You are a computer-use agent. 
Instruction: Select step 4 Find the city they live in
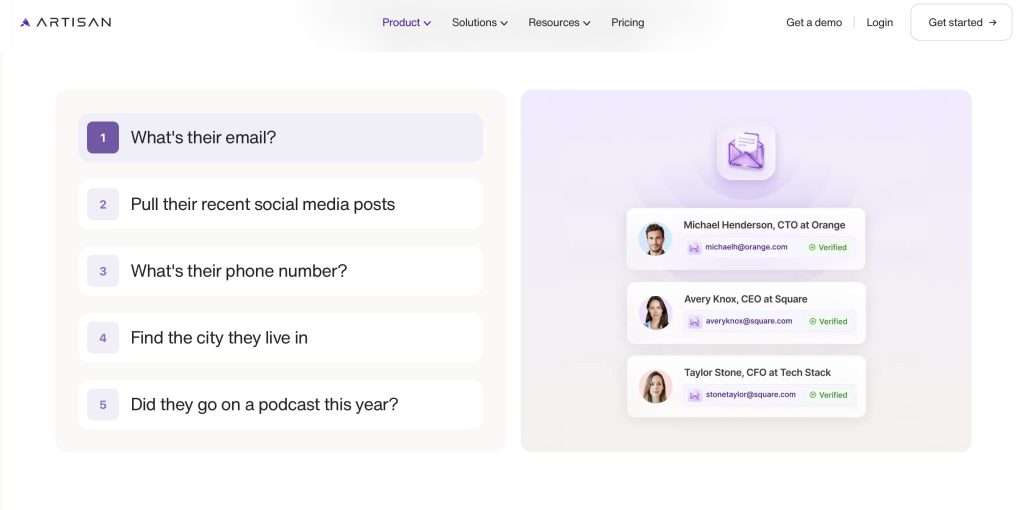click(x=280, y=338)
